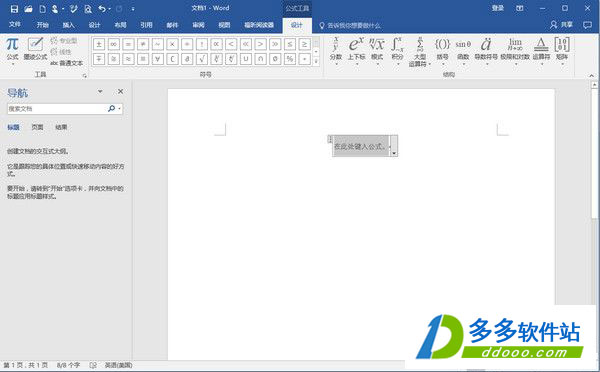Open the Pages (页面) tab in navigation pane
Image resolution: width=600 pixels, height=372 pixels.
pos(37,127)
